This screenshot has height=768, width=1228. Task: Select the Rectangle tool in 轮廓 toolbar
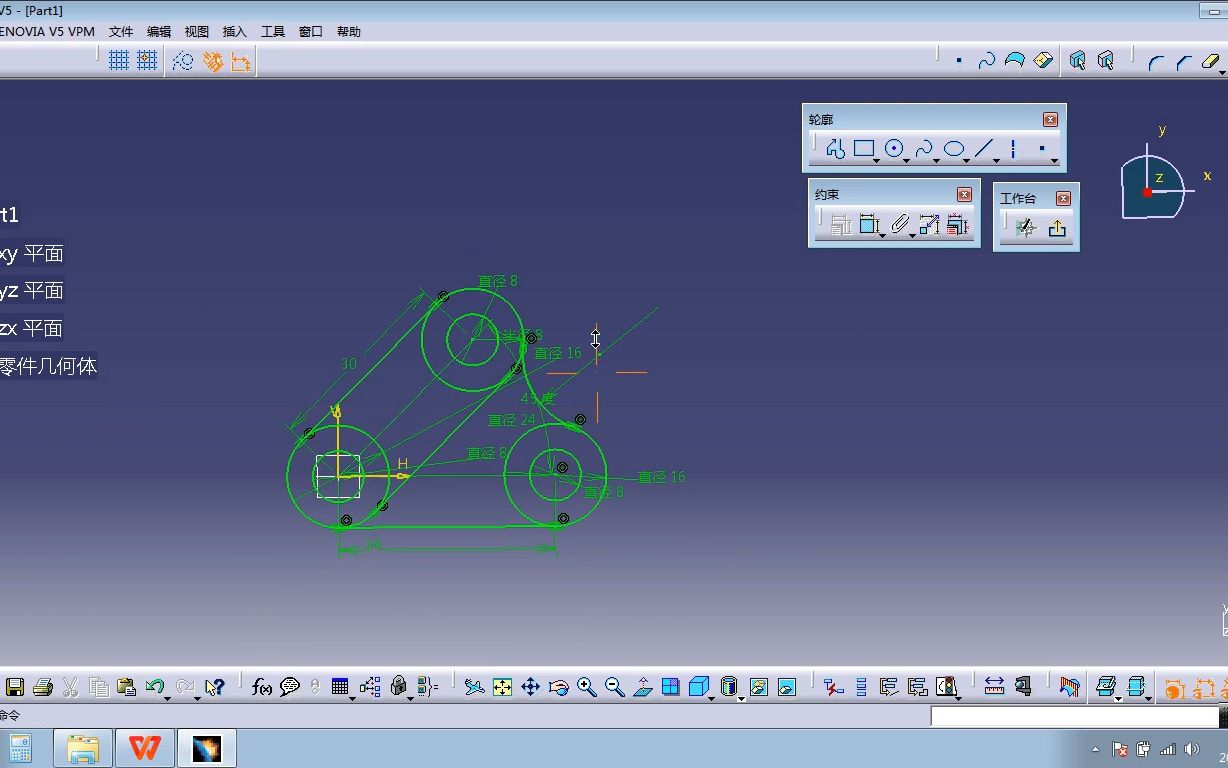coord(864,149)
